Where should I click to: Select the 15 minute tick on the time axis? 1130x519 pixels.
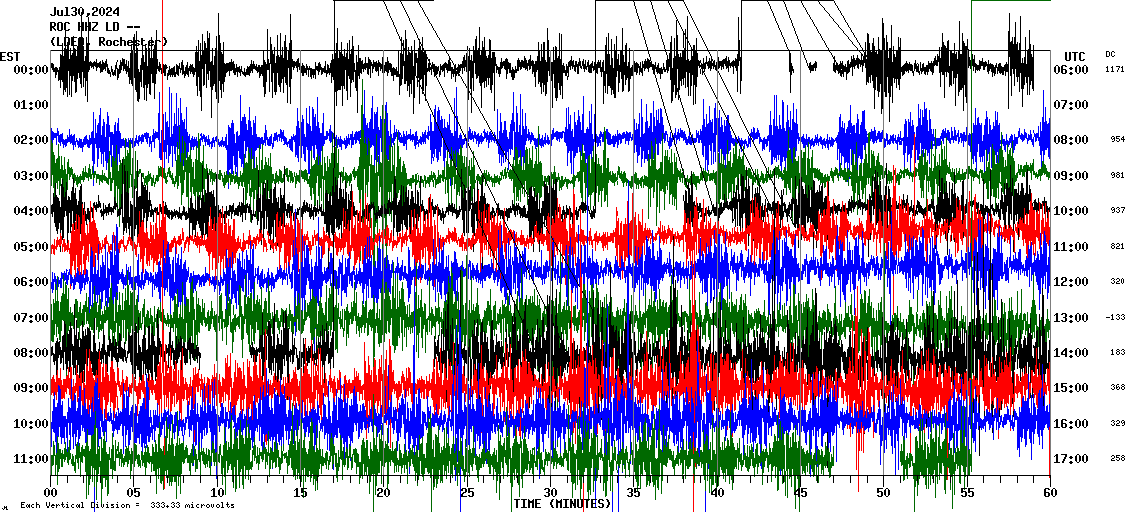(x=301, y=493)
